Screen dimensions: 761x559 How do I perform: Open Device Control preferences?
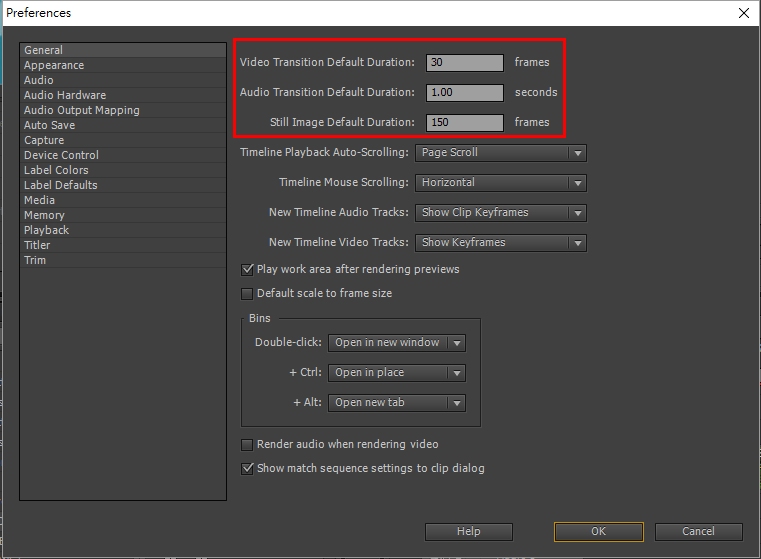click(123, 155)
